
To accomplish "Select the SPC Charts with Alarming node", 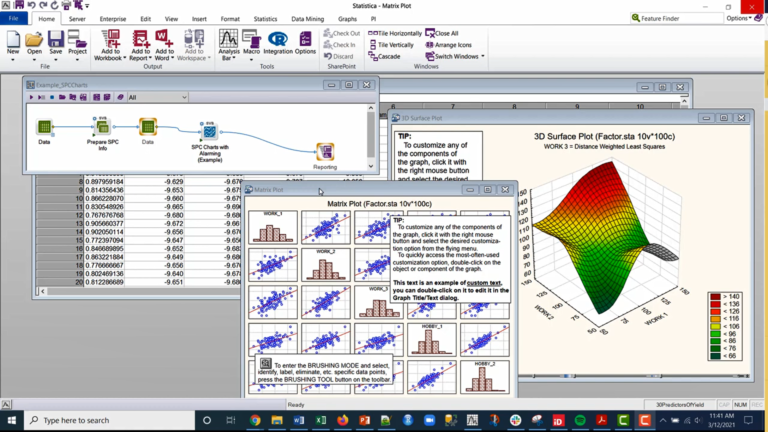I will [210, 131].
